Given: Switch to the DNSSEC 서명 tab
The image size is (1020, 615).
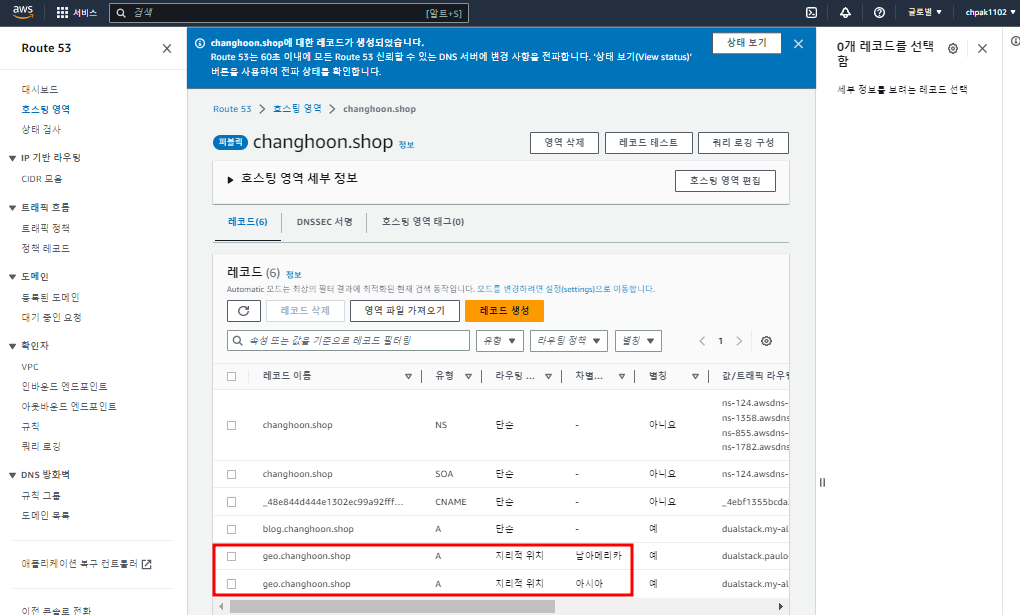Looking at the screenshot, I should [x=324, y=222].
